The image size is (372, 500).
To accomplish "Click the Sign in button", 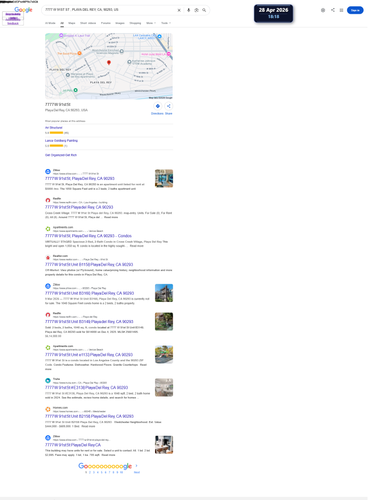I will (355, 10).
